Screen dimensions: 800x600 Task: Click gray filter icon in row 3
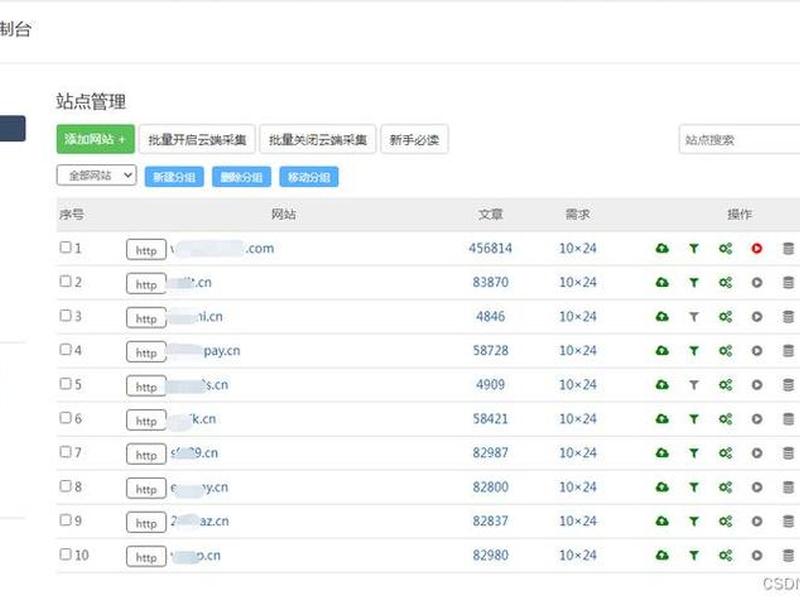693,316
